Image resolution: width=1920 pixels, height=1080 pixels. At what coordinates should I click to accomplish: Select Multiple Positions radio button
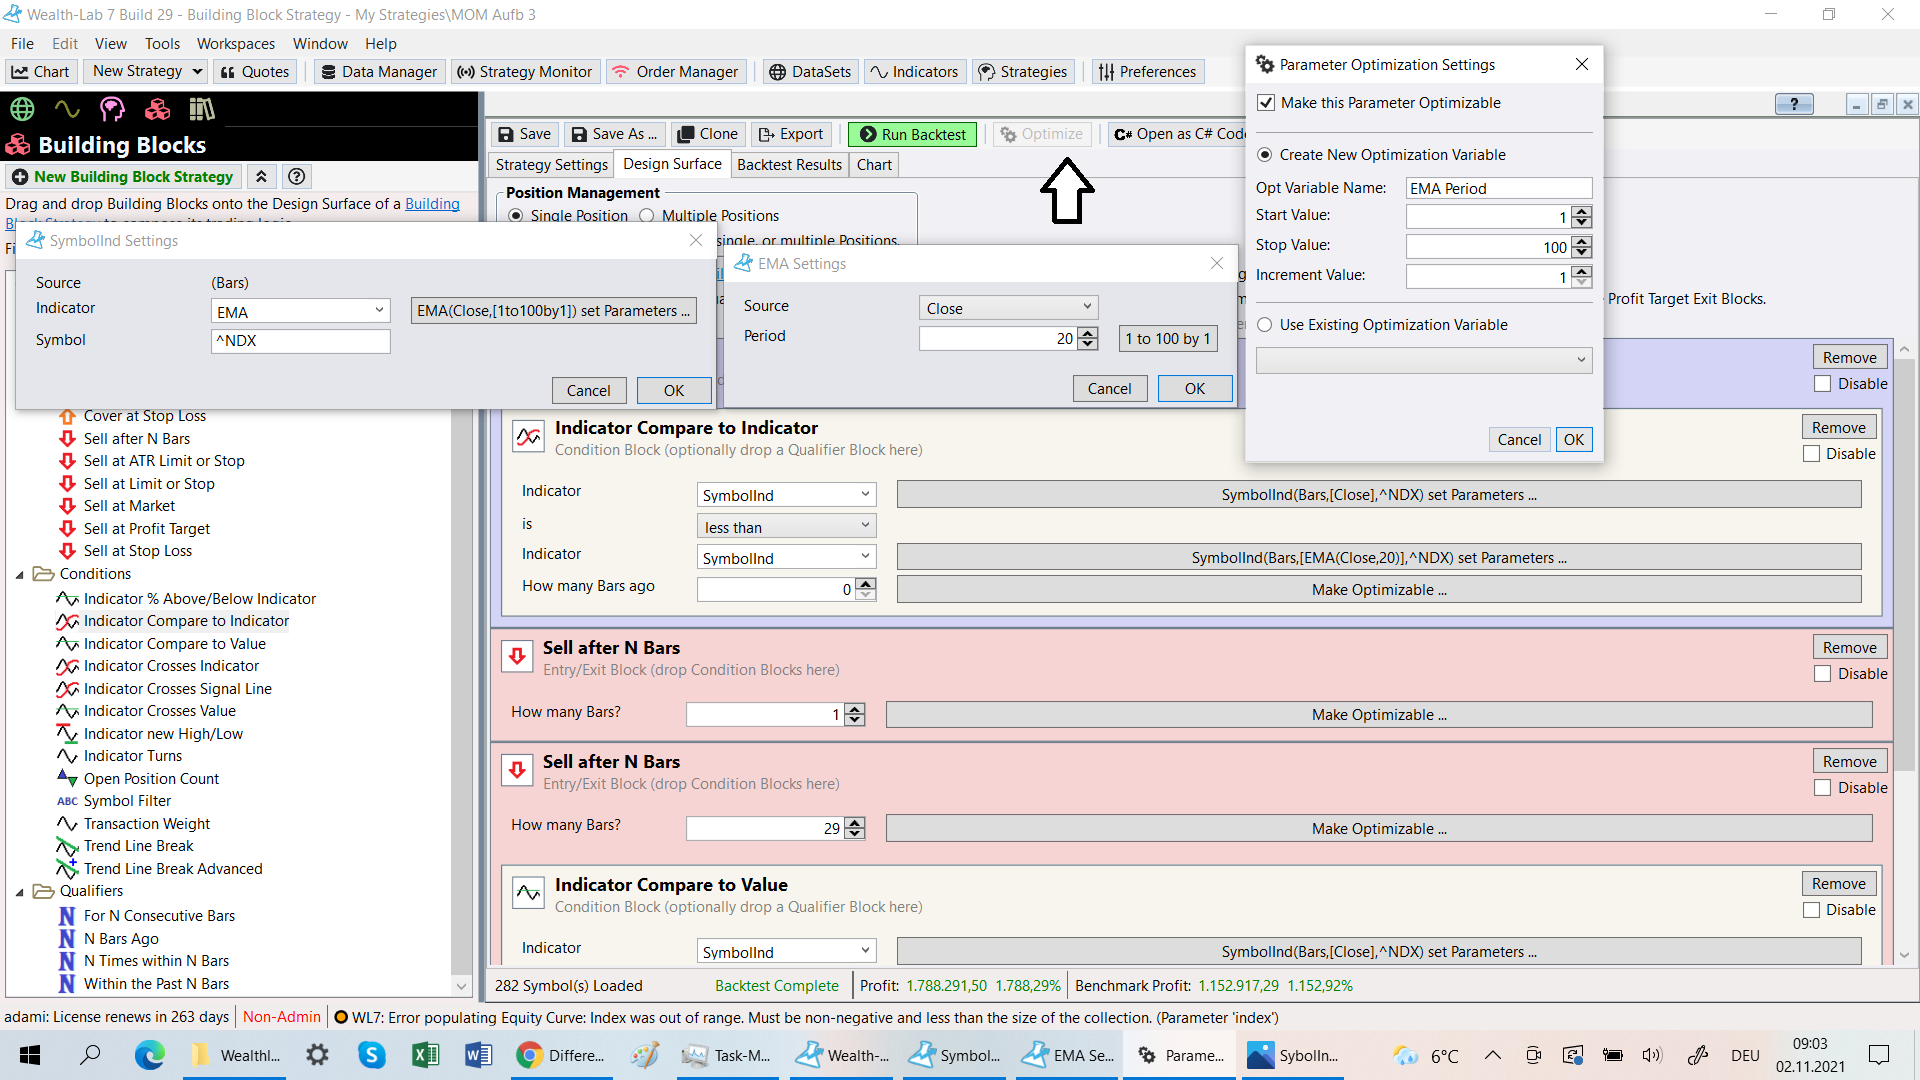[647, 216]
